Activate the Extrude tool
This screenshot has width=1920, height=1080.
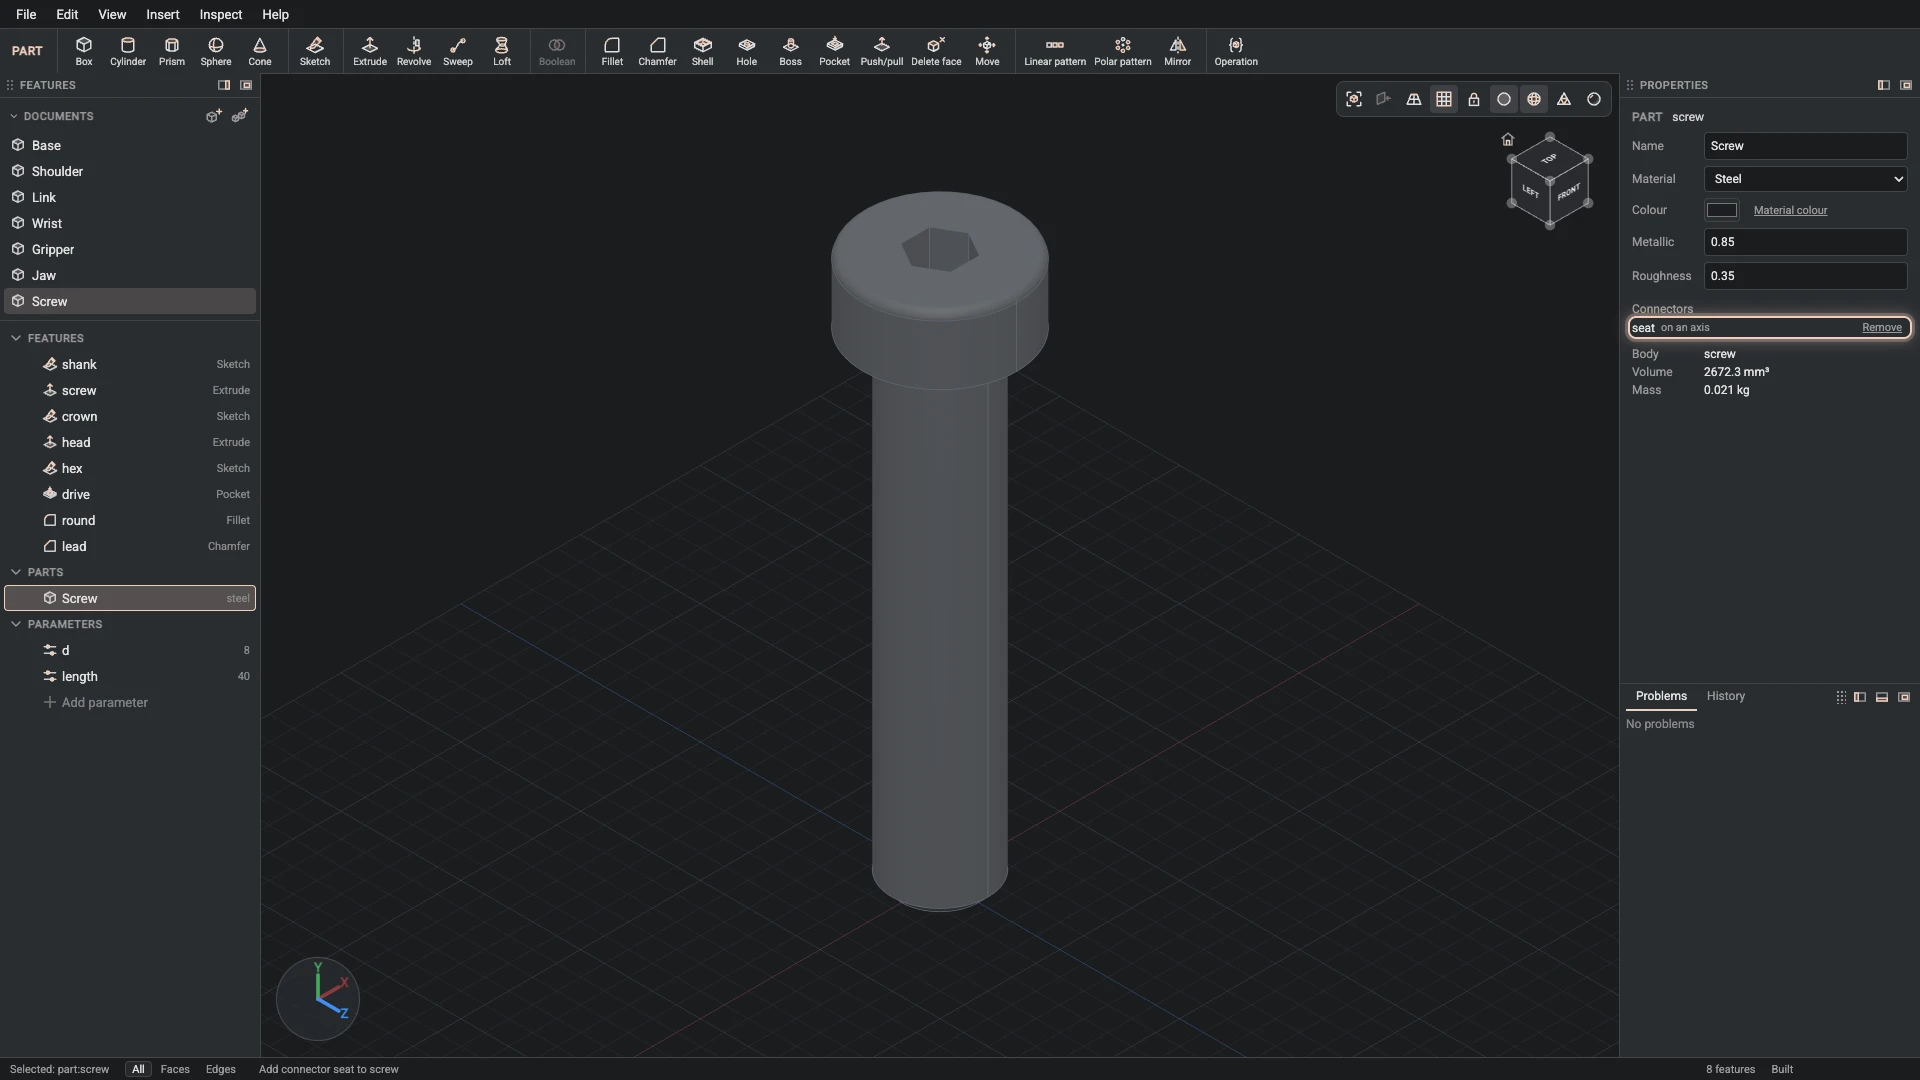tap(370, 51)
